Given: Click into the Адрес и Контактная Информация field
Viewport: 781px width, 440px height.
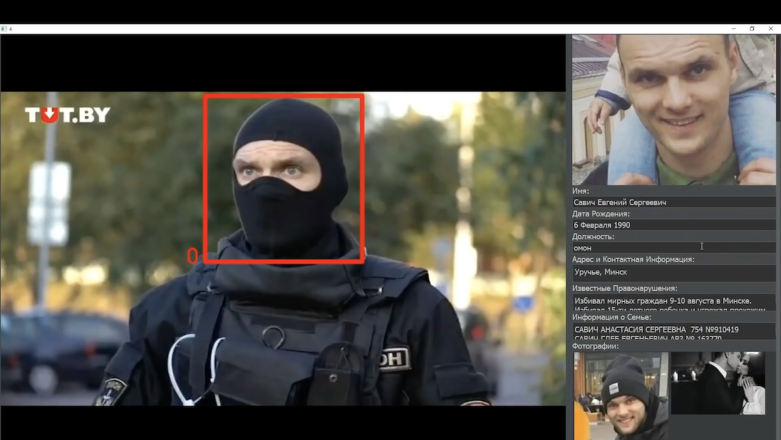Looking at the screenshot, I should pos(673,273).
